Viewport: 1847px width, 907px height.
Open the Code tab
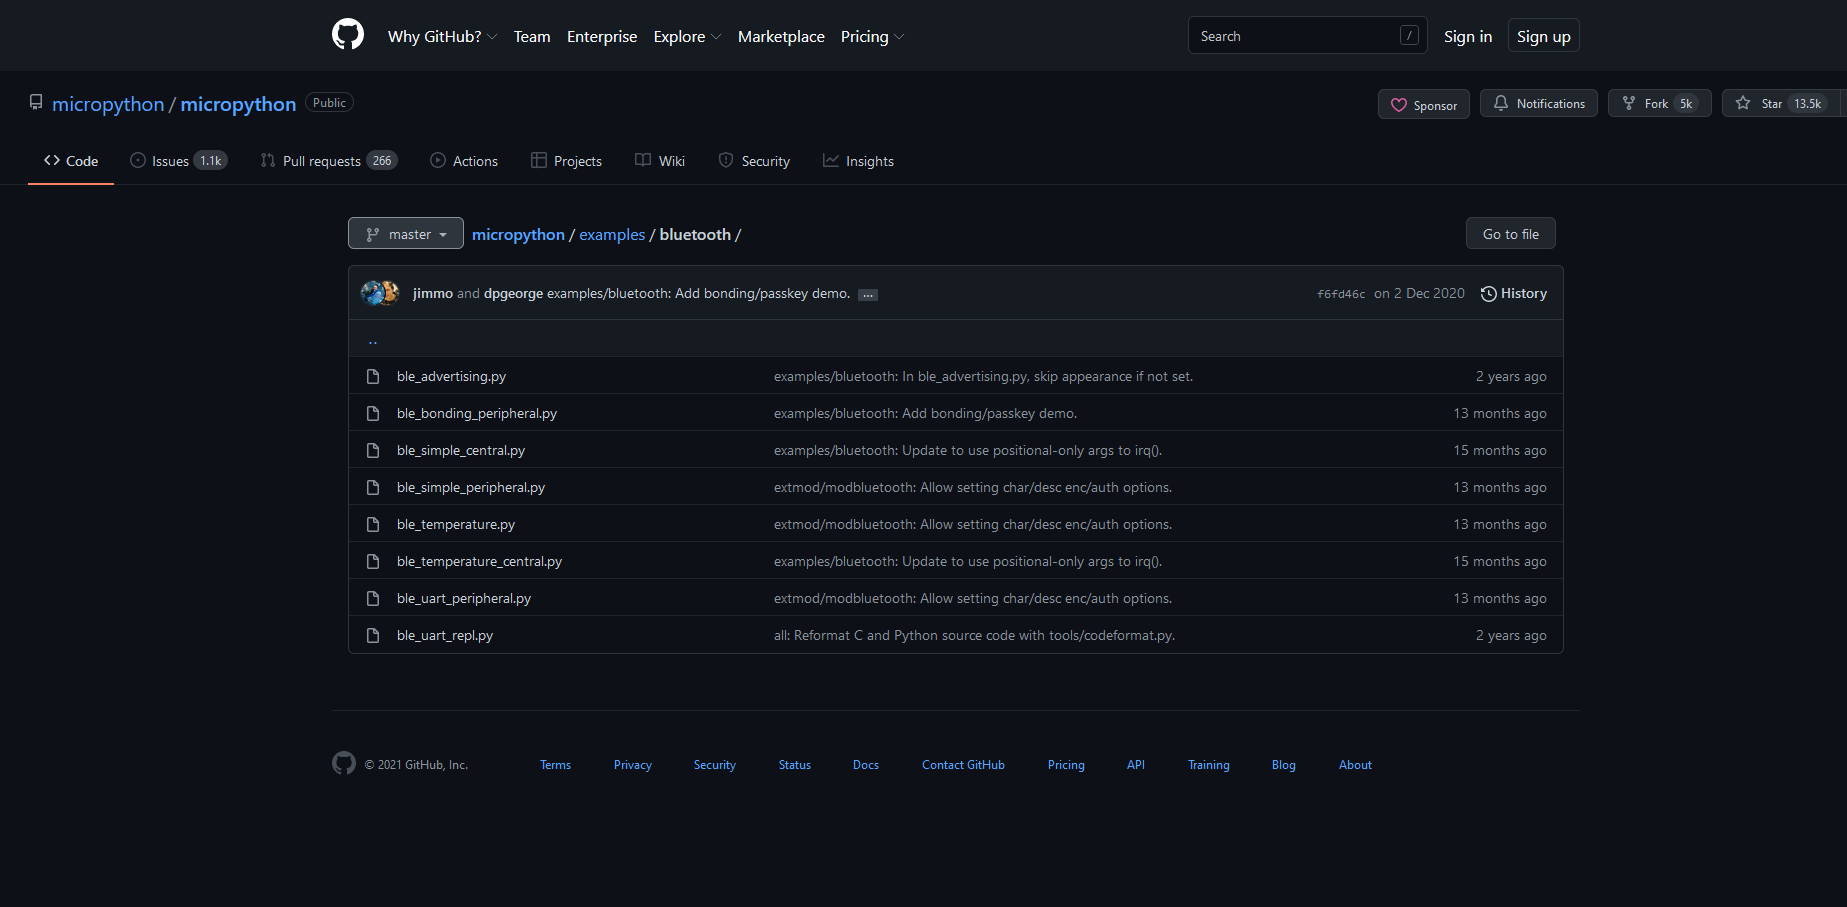[71, 161]
